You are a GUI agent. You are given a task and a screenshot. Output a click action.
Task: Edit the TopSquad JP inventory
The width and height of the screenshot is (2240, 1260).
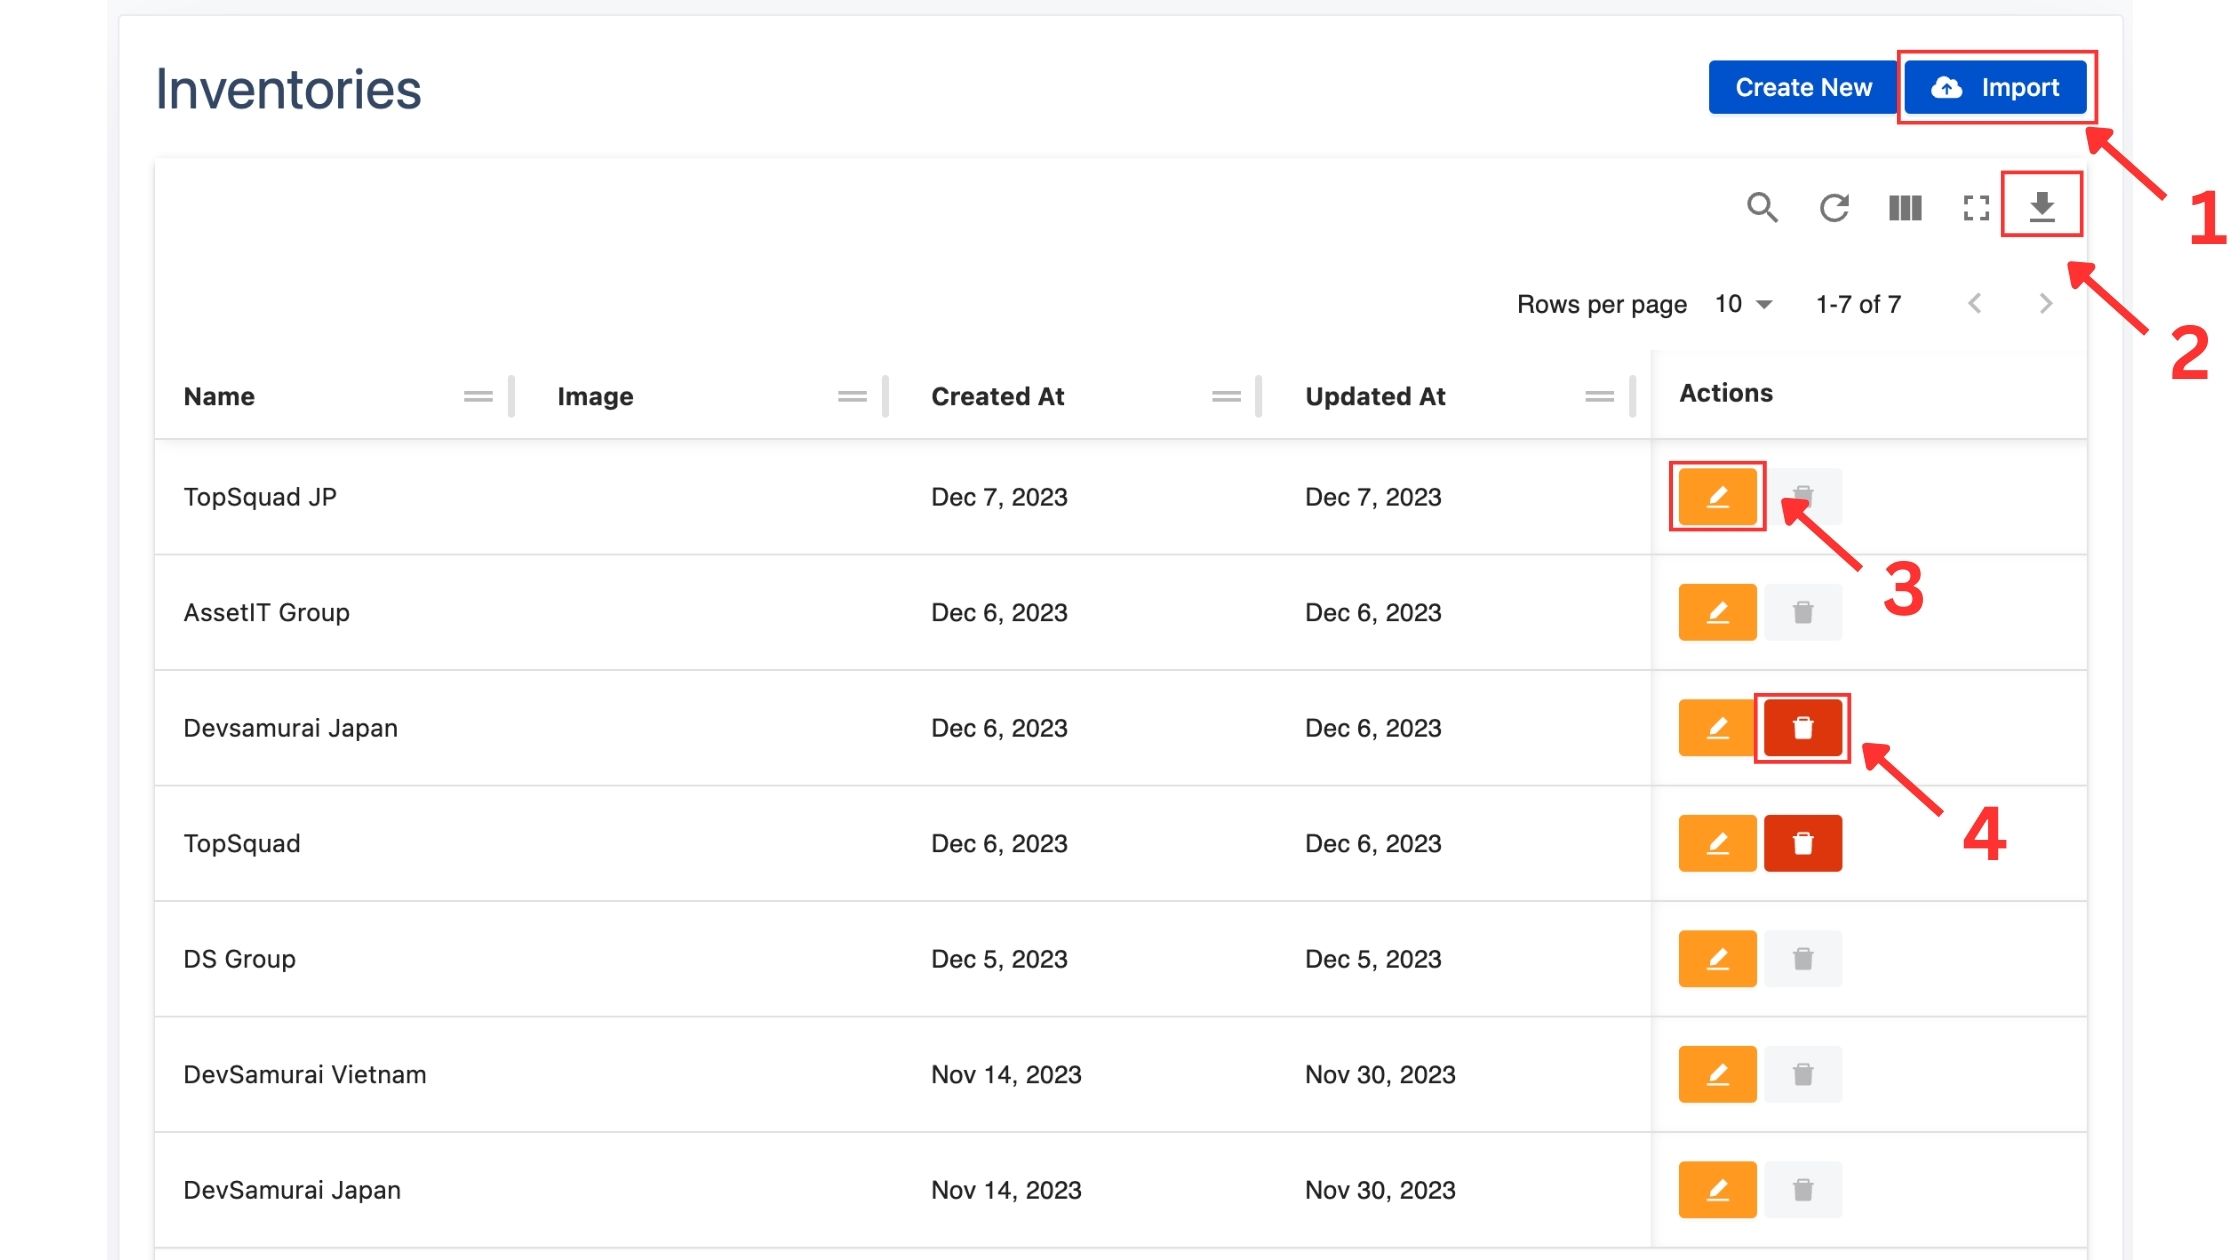(1717, 496)
